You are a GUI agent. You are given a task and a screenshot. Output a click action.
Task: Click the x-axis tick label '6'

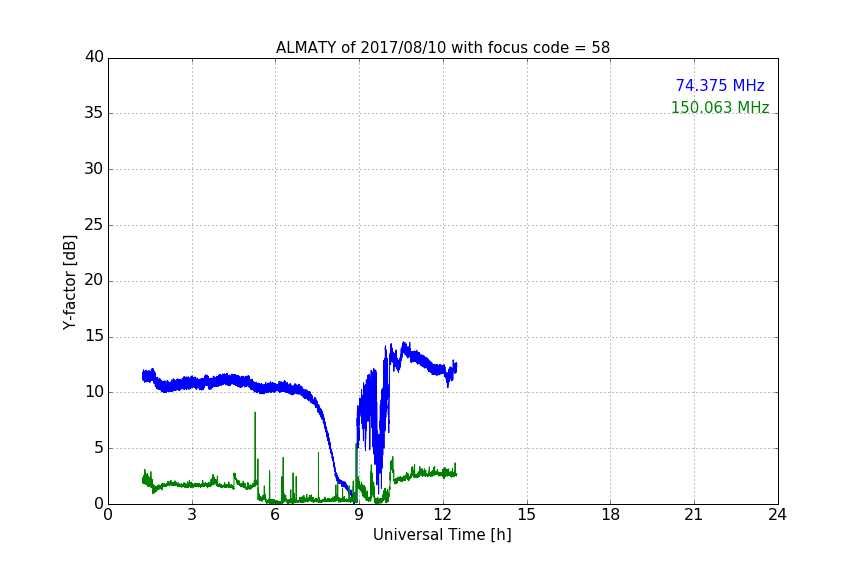pyautogui.click(x=275, y=515)
